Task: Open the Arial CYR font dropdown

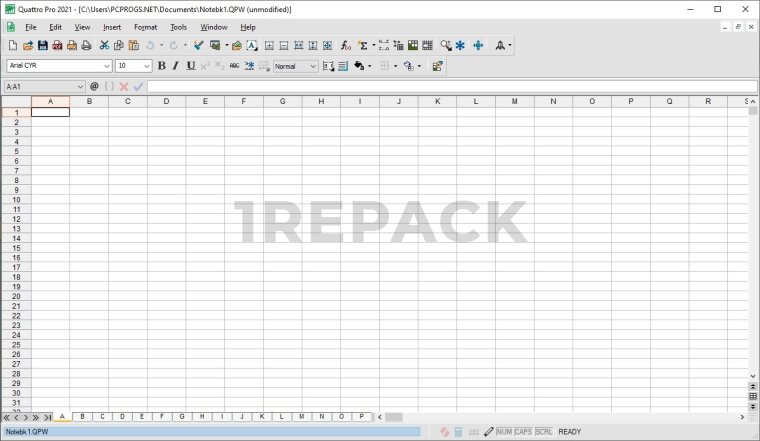Action: [107, 66]
